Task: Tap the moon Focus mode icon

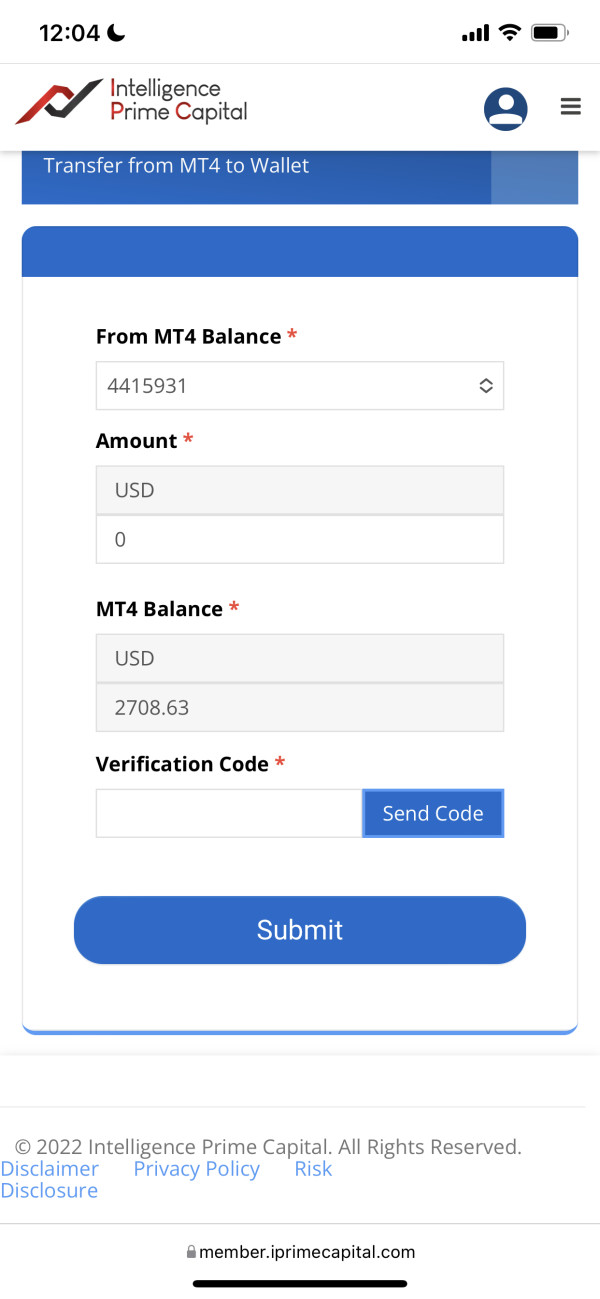Action: tap(116, 33)
